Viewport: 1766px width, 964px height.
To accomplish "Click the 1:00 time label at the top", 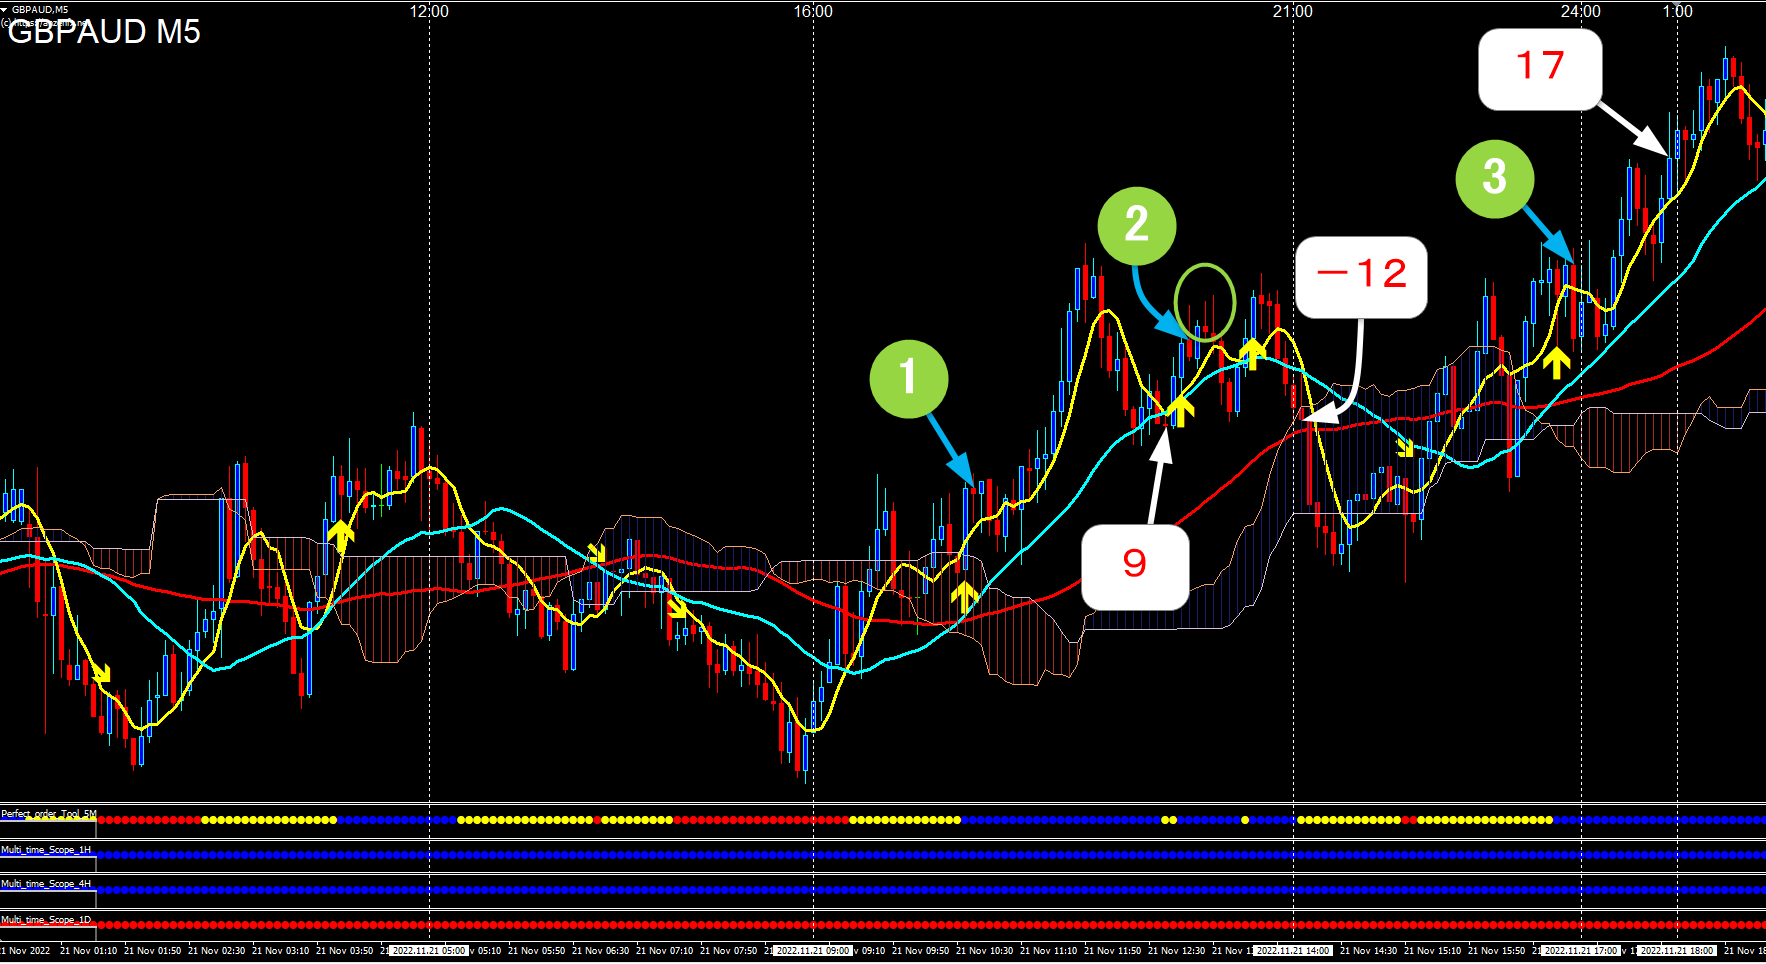I will (1678, 11).
